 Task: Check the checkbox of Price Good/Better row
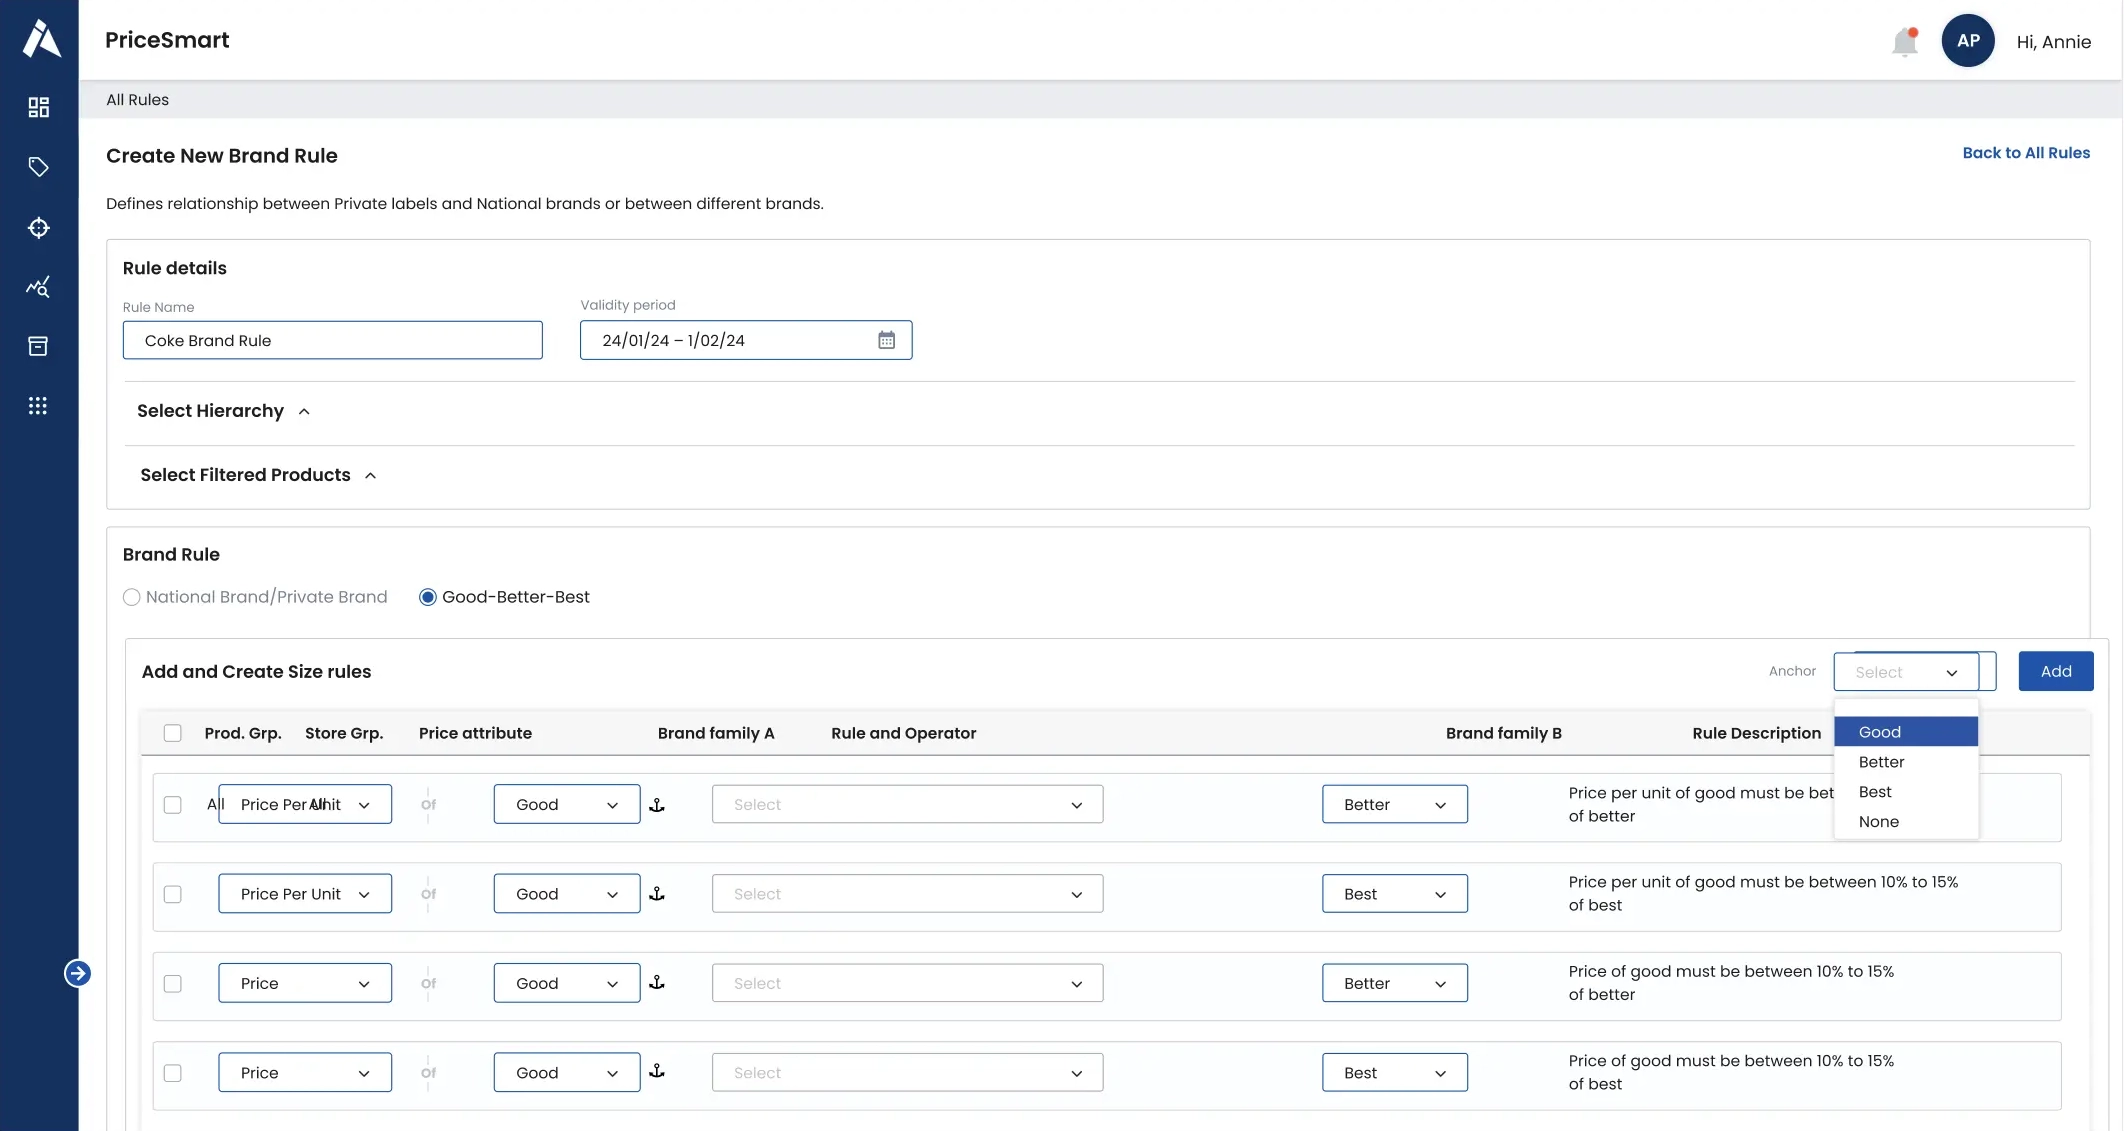tap(172, 983)
